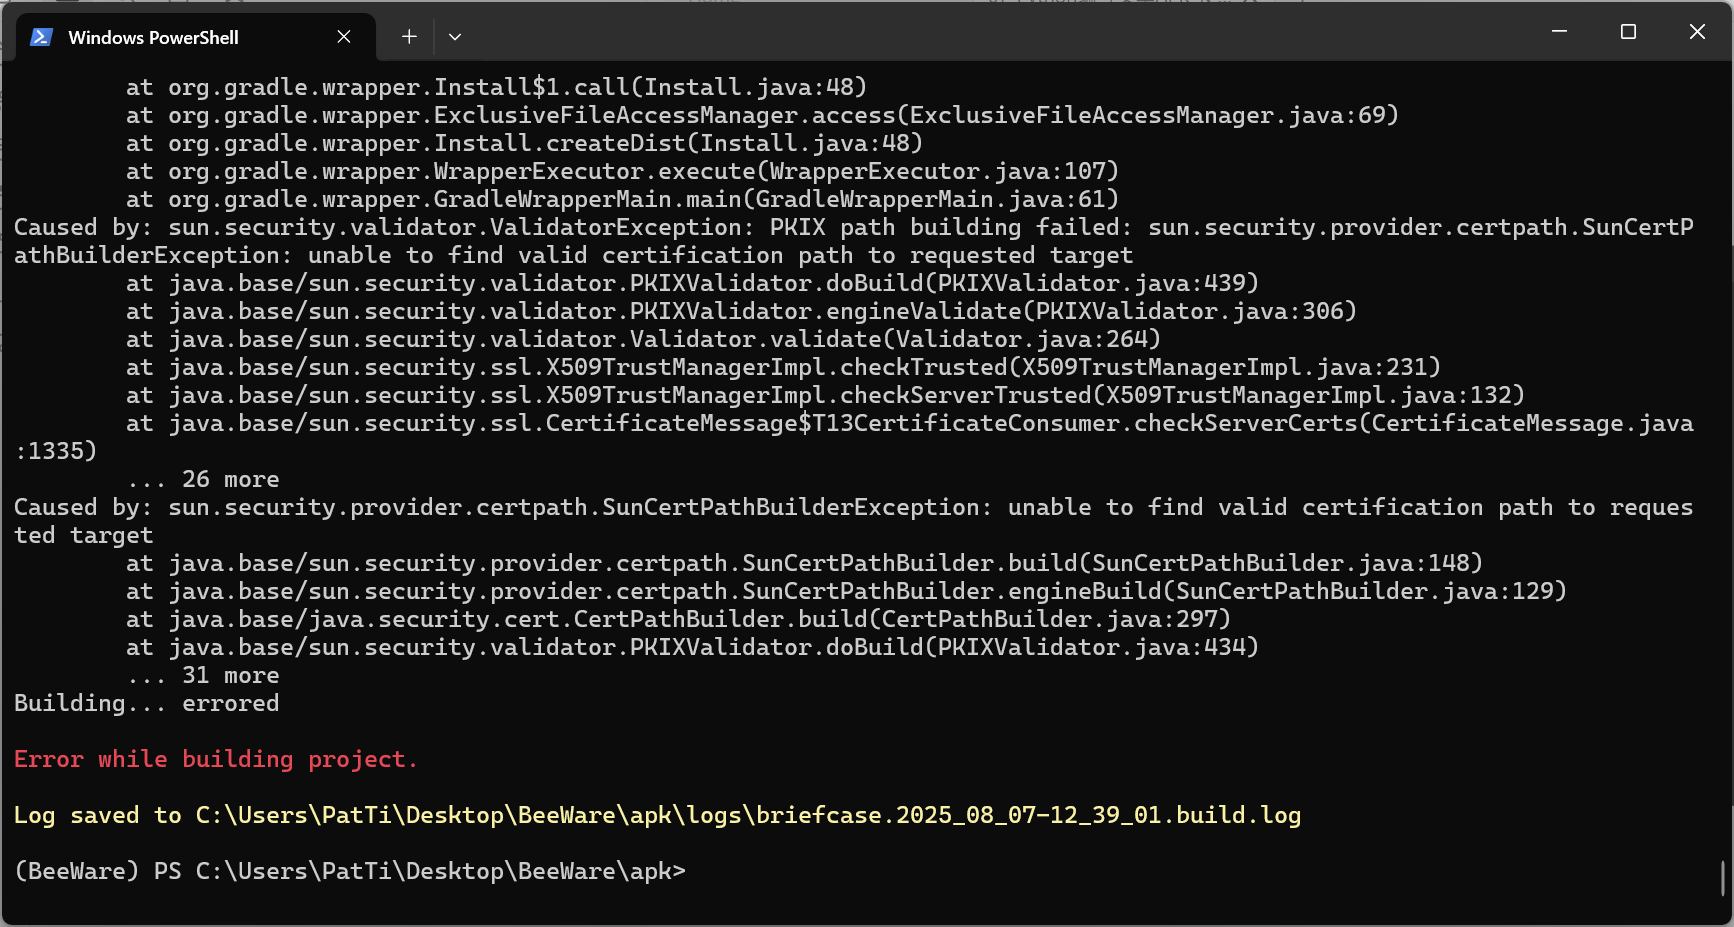Maximize the terminal window
Image resolution: width=1734 pixels, height=927 pixels.
tap(1628, 32)
